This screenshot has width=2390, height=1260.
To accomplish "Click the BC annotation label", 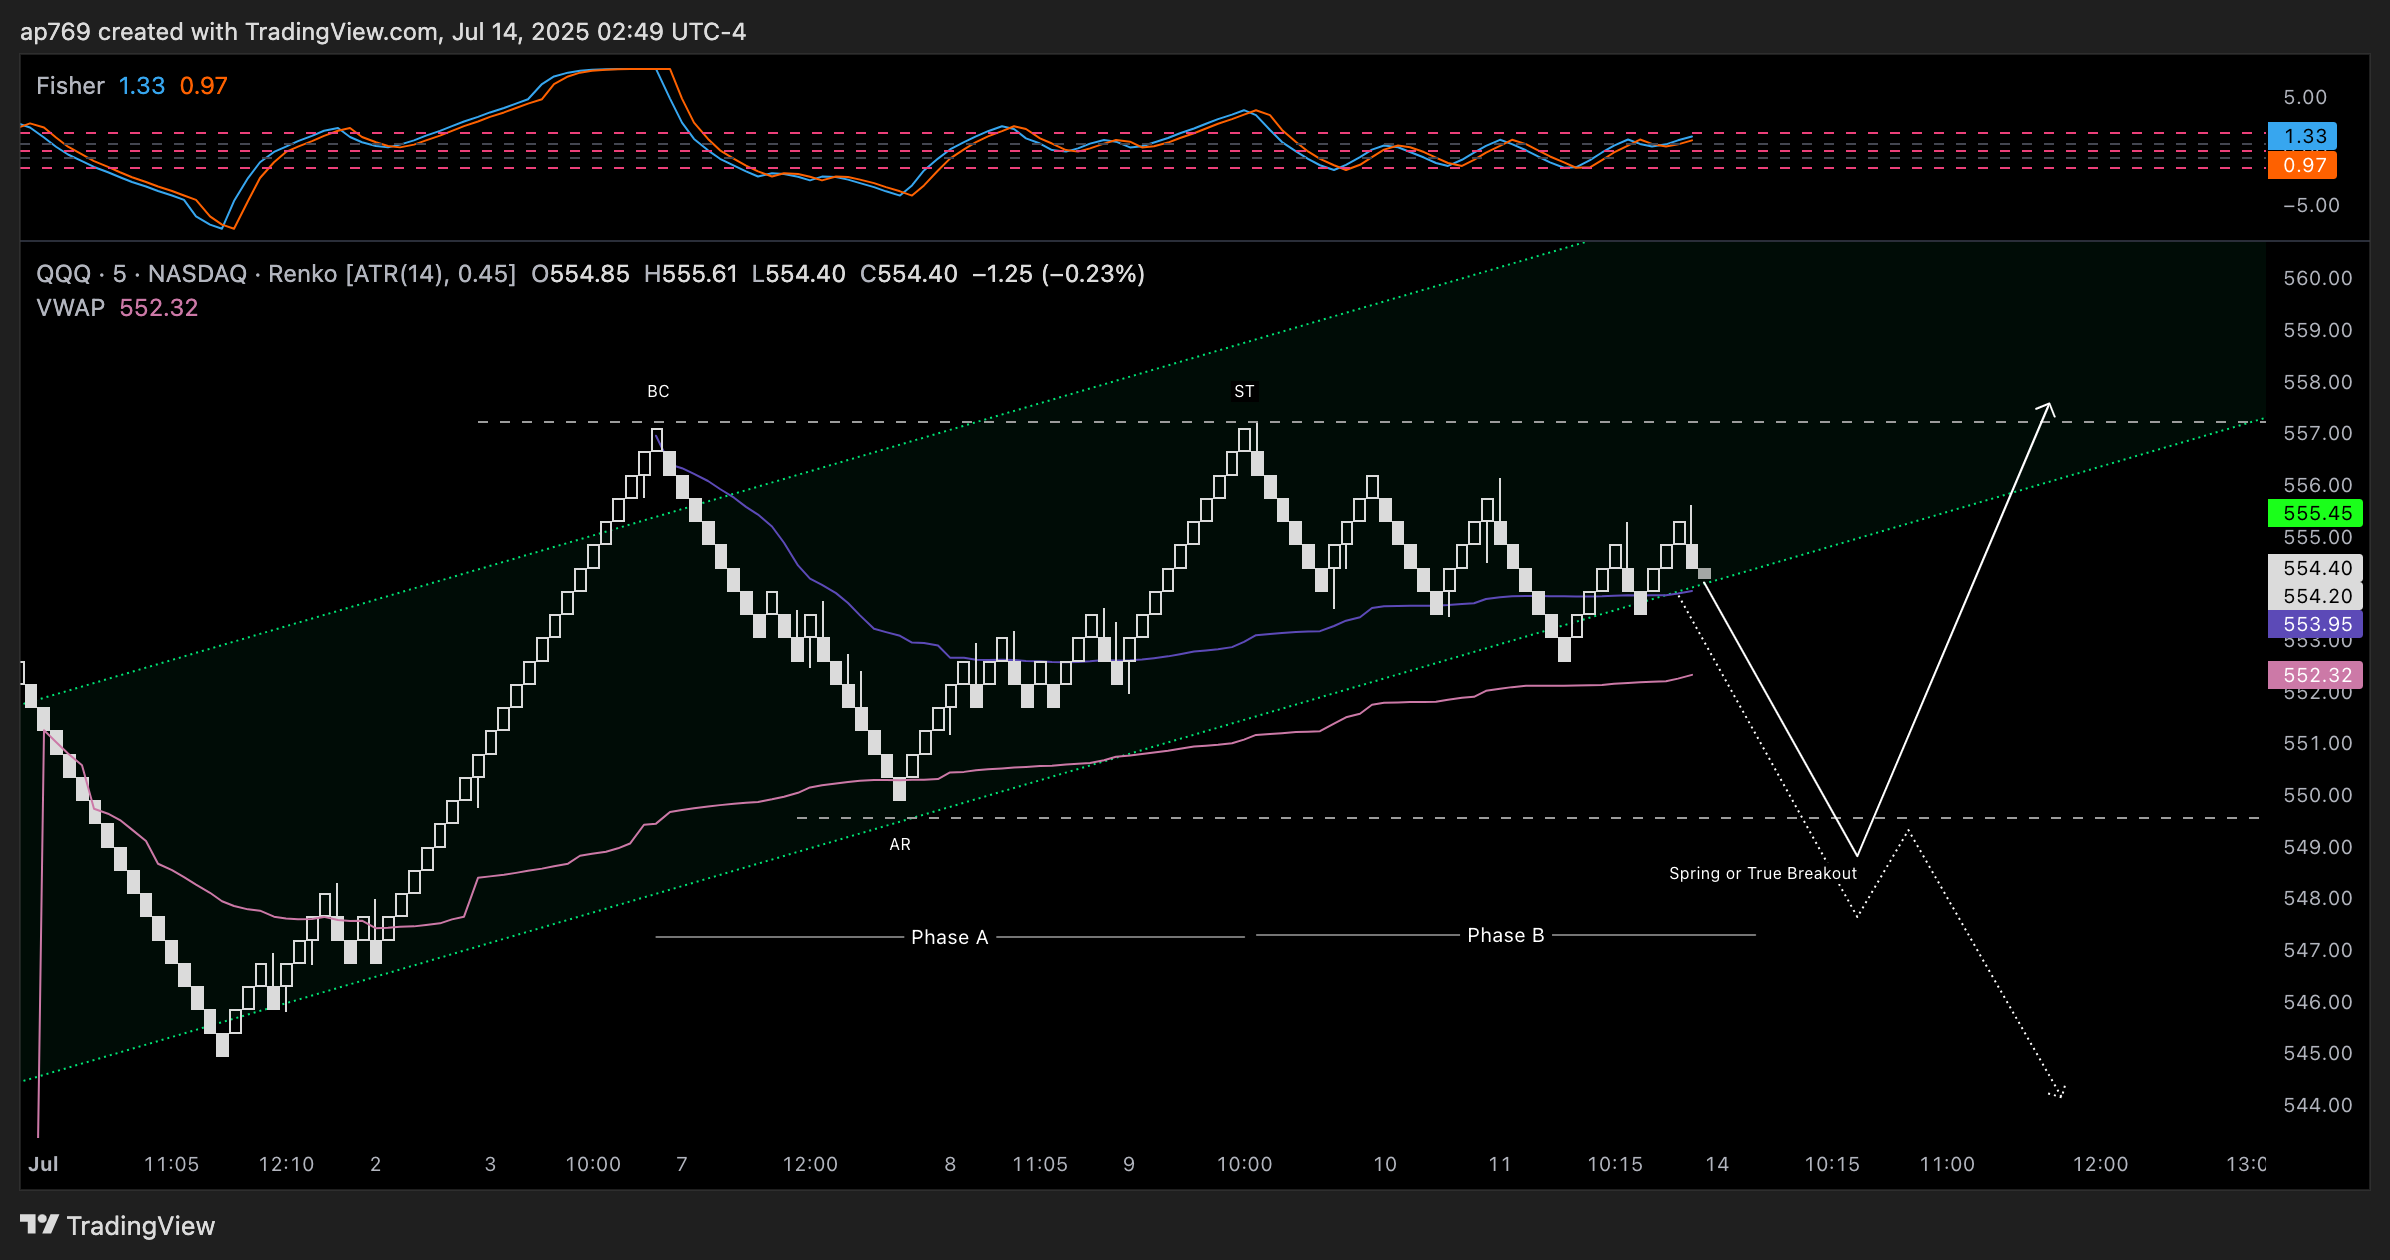I will click(658, 391).
